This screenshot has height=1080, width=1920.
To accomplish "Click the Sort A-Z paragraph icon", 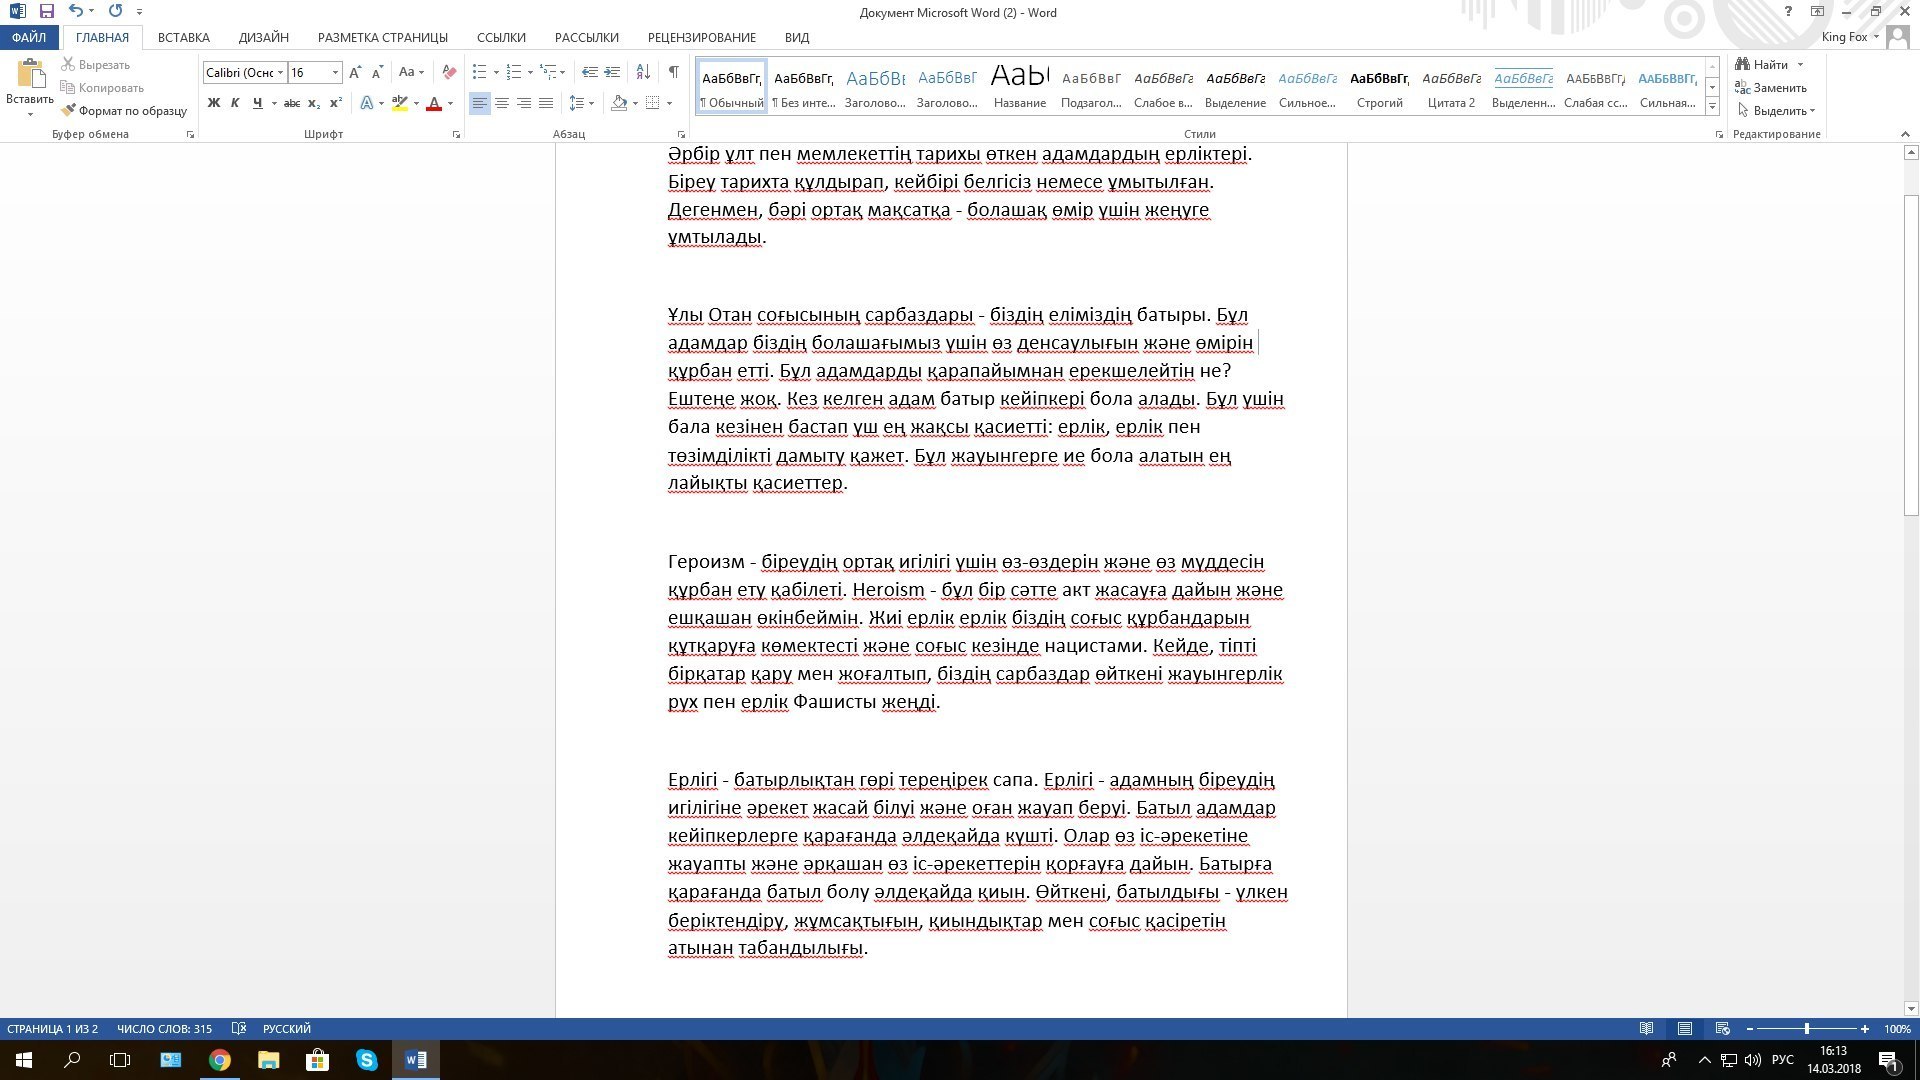I will point(643,72).
